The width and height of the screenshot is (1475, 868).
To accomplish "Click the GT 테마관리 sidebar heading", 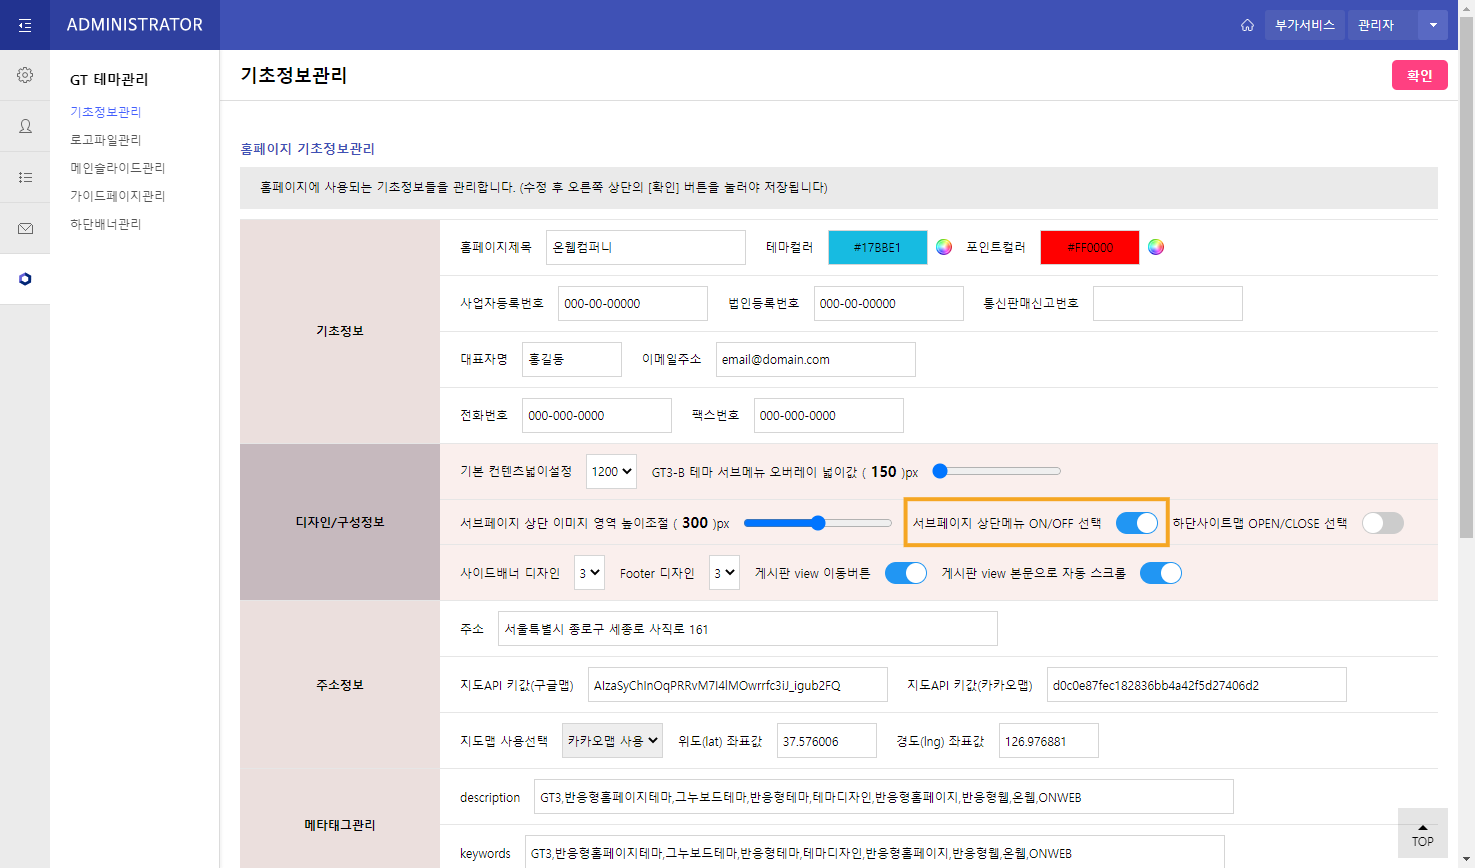I will [109, 79].
